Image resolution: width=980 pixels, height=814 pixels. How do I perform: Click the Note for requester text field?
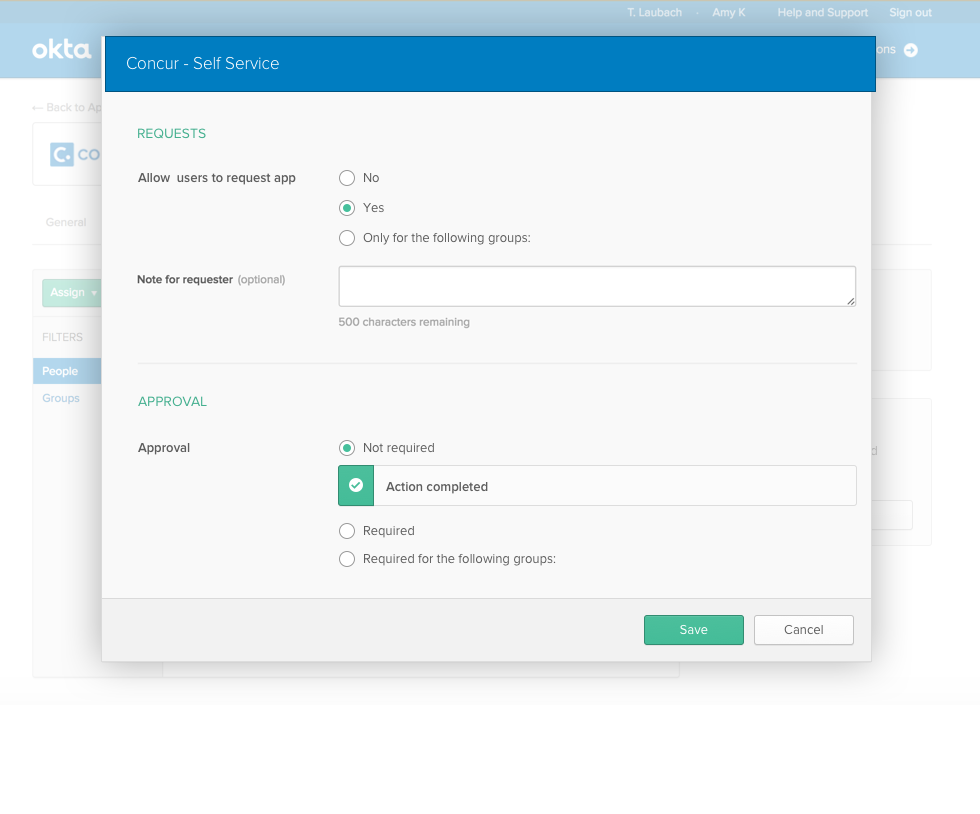coord(597,286)
